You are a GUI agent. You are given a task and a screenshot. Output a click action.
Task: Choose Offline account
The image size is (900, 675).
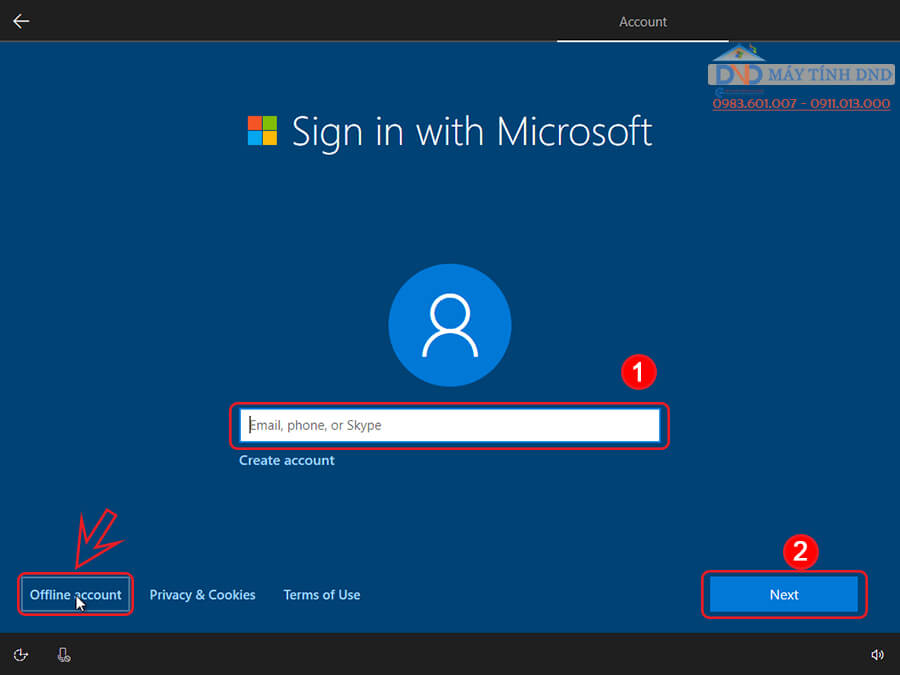[x=75, y=595]
